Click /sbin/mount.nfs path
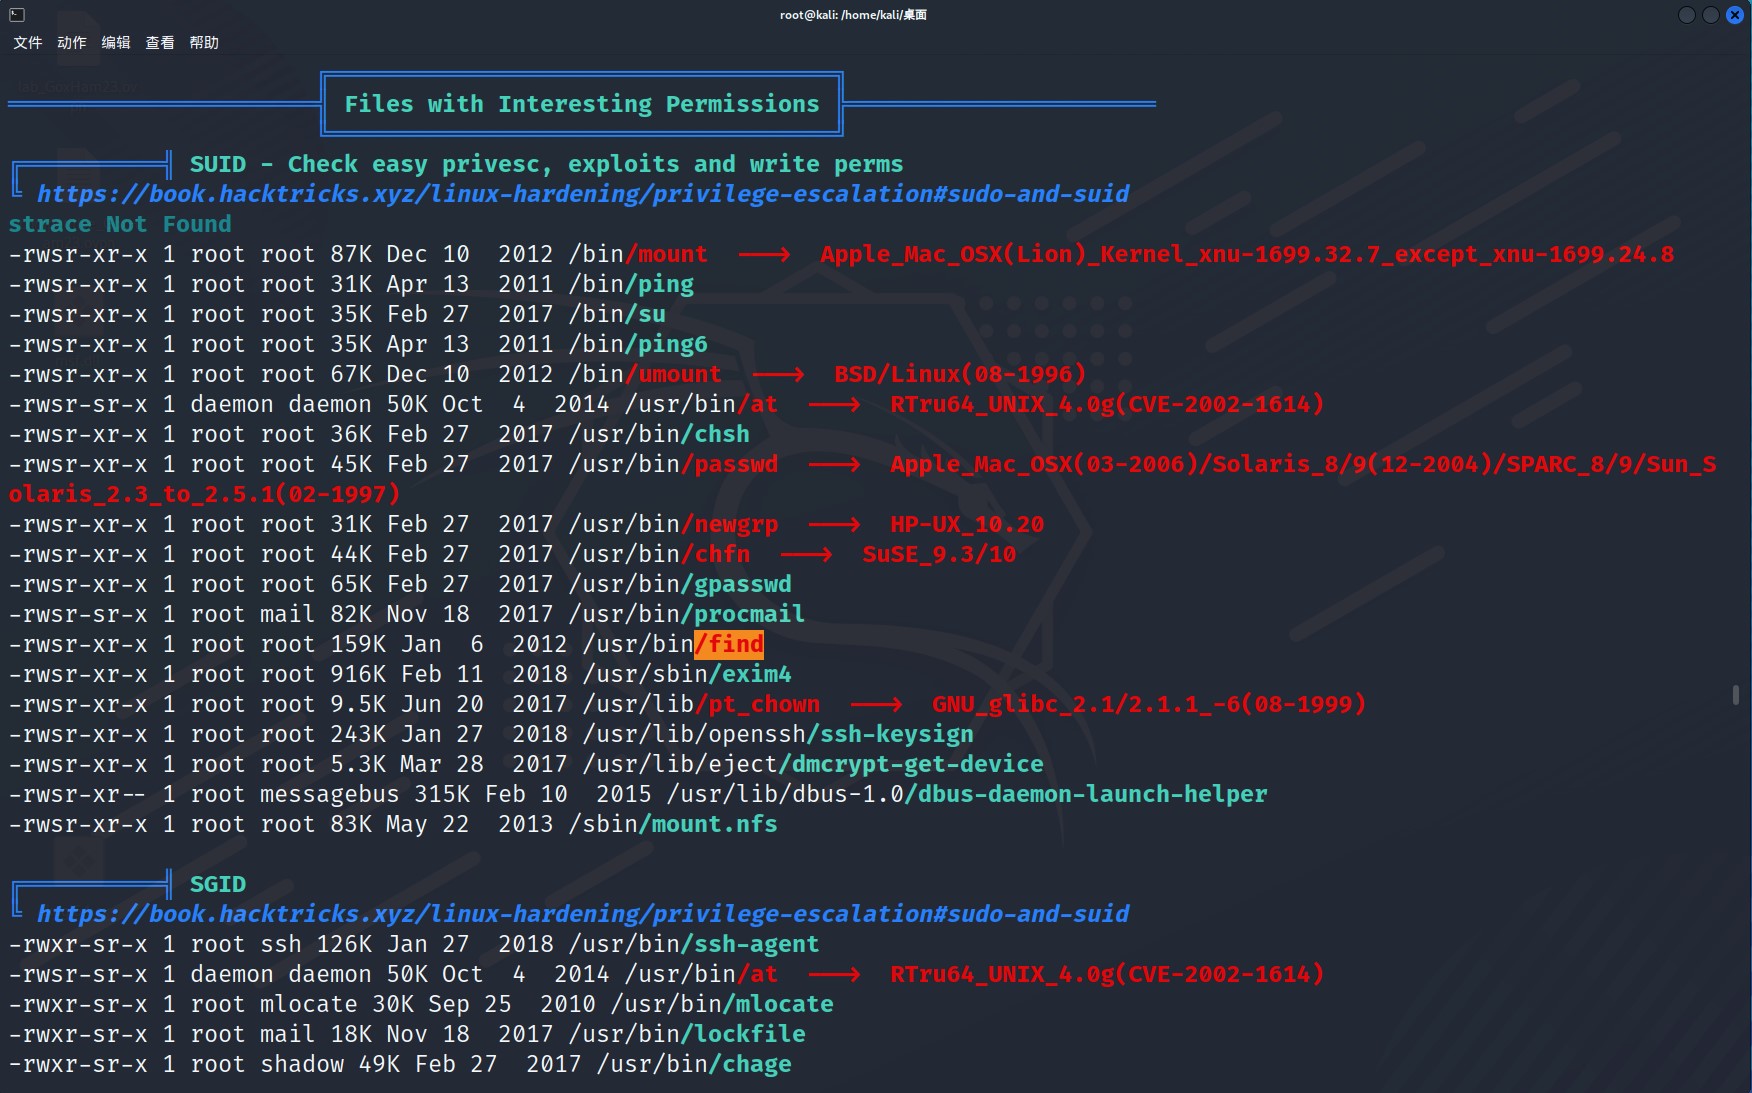This screenshot has height=1093, width=1752. click(673, 824)
